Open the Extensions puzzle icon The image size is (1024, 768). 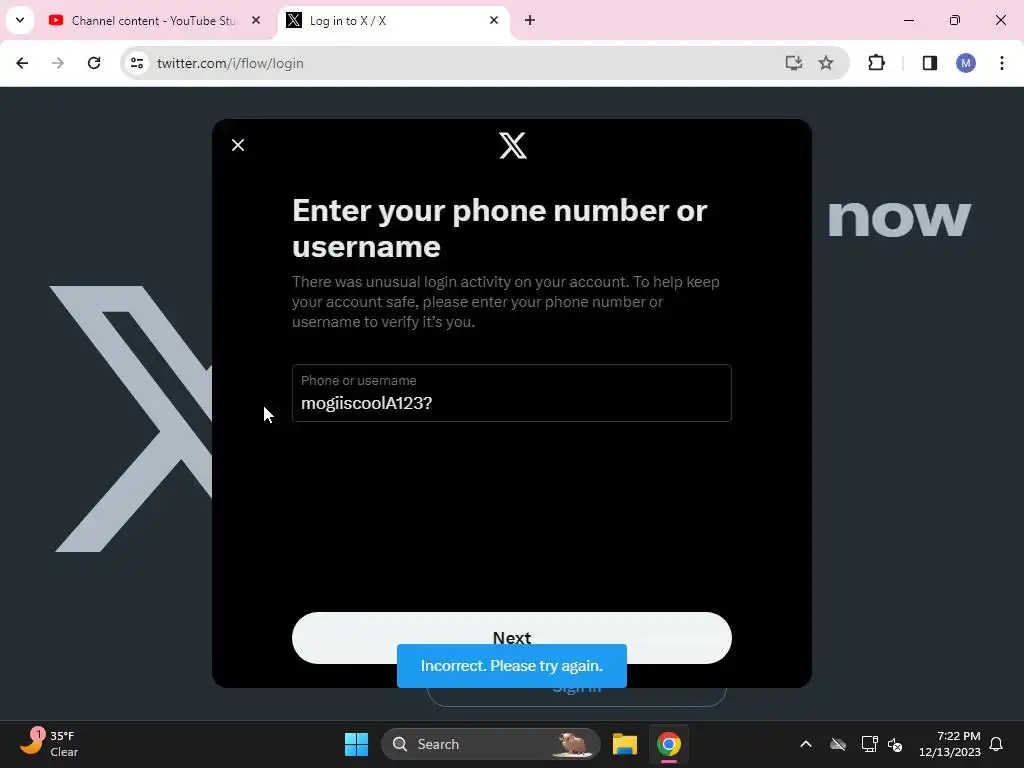coord(876,63)
